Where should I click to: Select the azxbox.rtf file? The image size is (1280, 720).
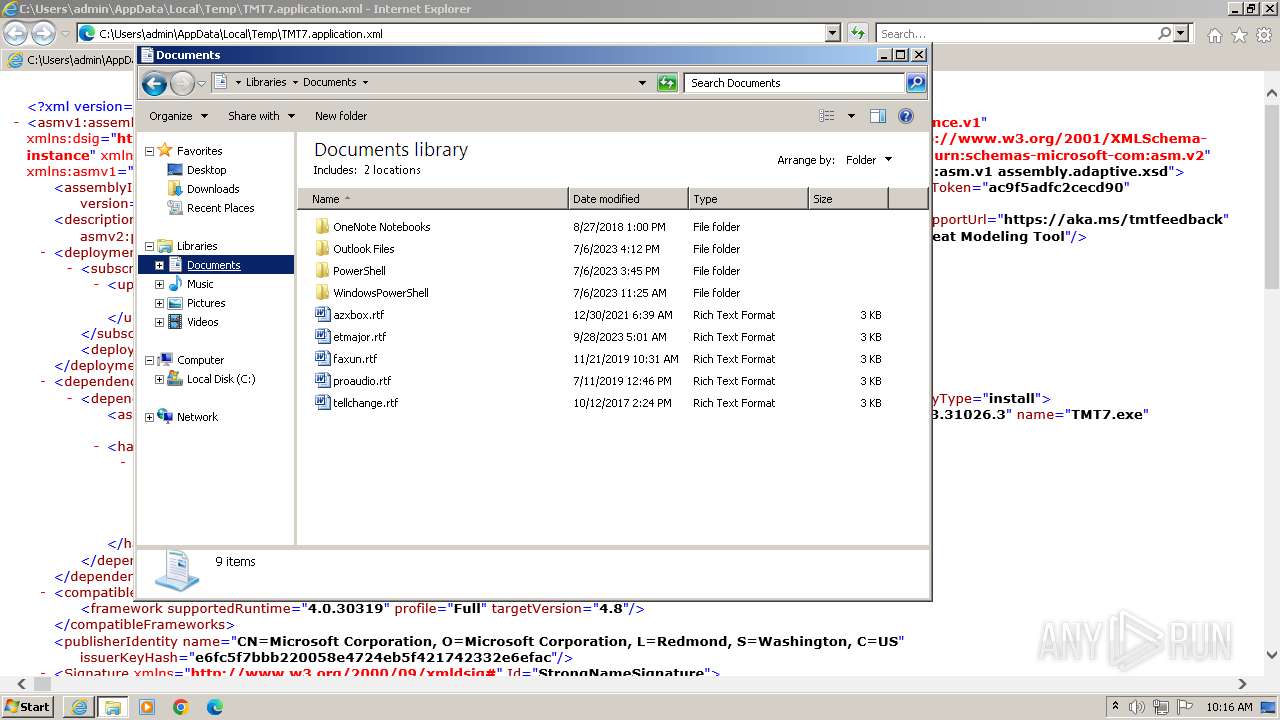point(358,315)
